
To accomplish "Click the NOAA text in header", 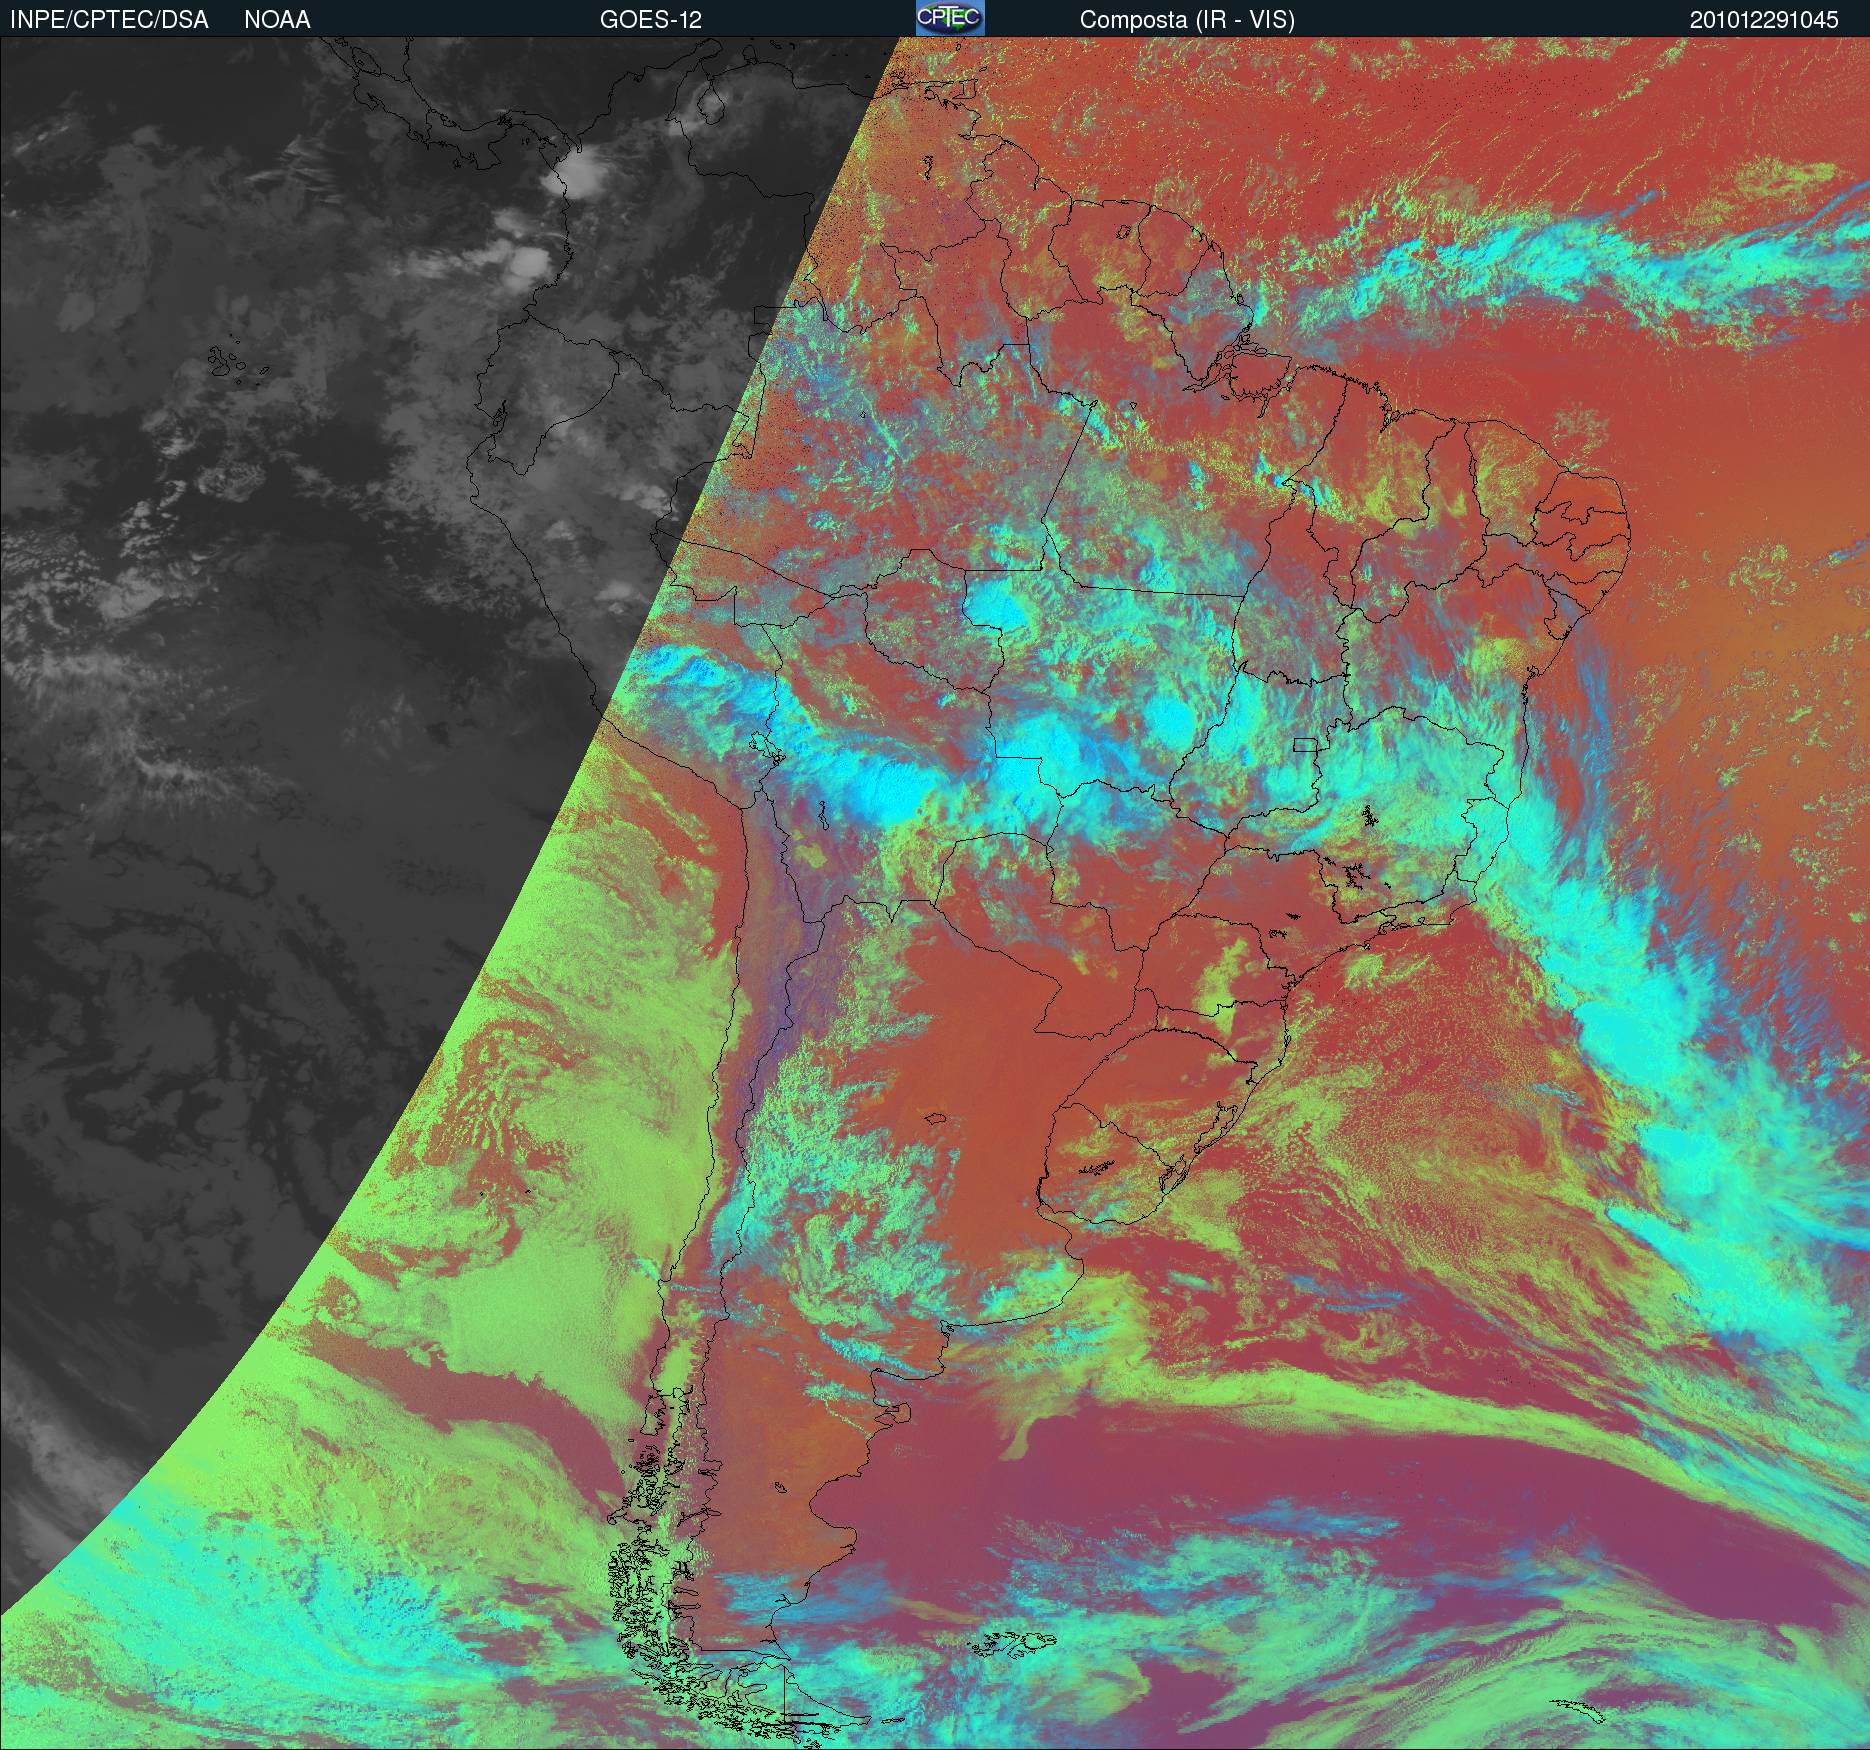I will tap(277, 20).
